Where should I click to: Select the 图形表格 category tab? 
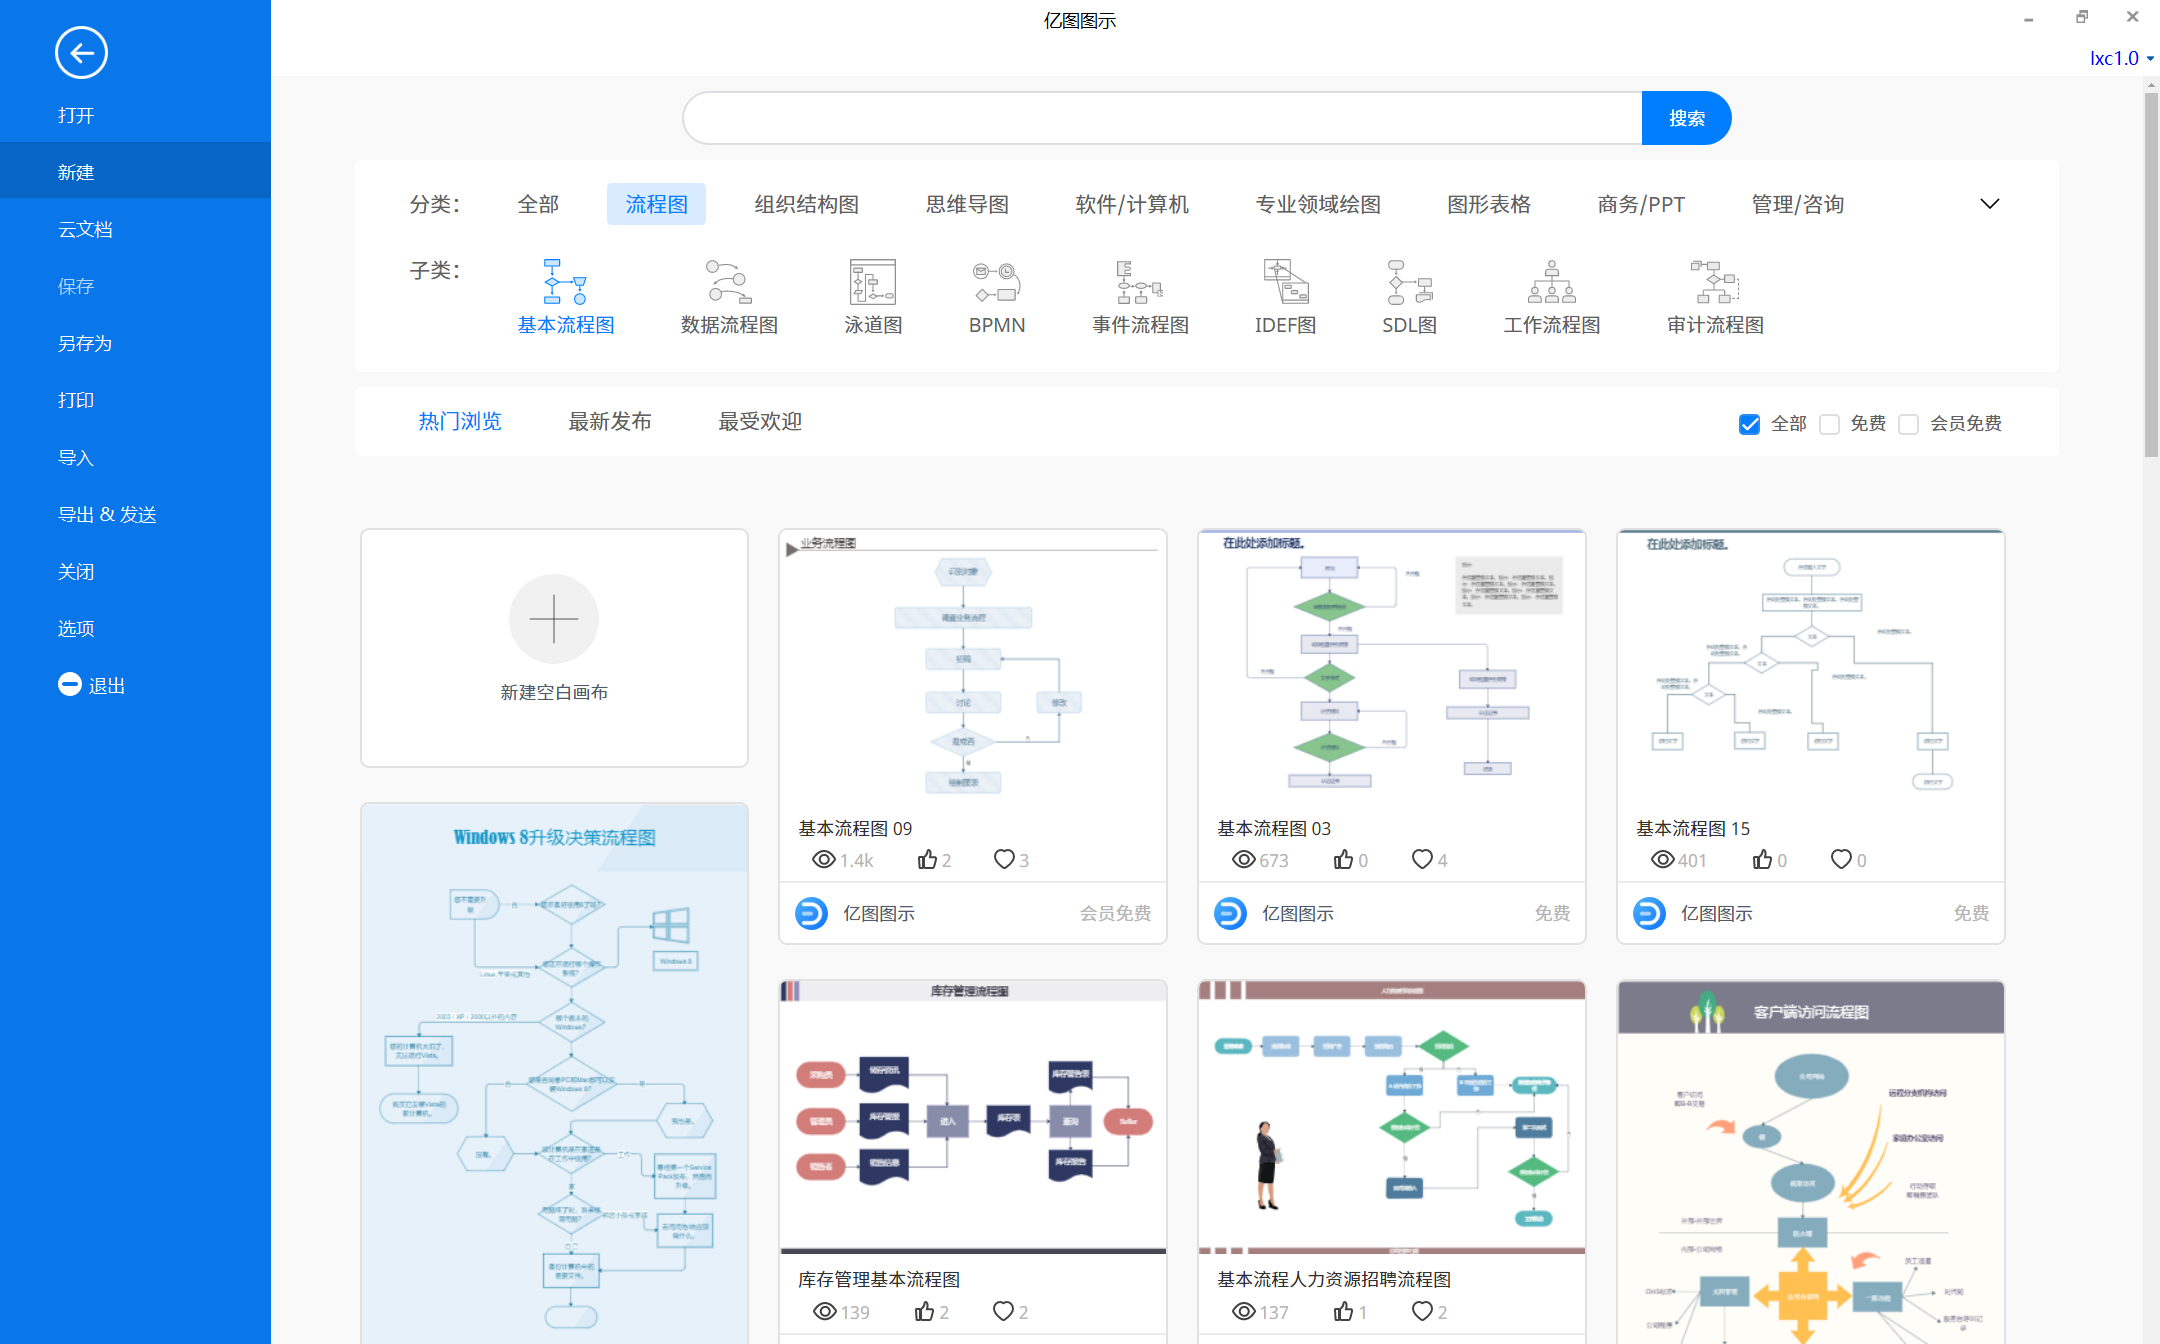(x=1489, y=204)
